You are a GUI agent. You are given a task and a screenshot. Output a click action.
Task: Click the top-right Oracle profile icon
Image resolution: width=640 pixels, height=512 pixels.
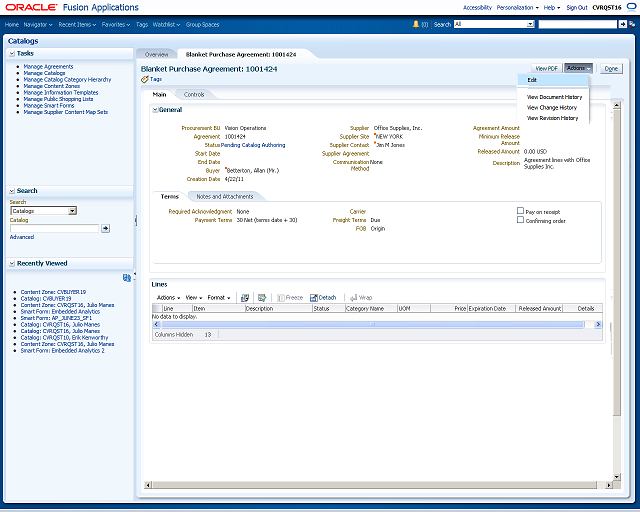631,7
